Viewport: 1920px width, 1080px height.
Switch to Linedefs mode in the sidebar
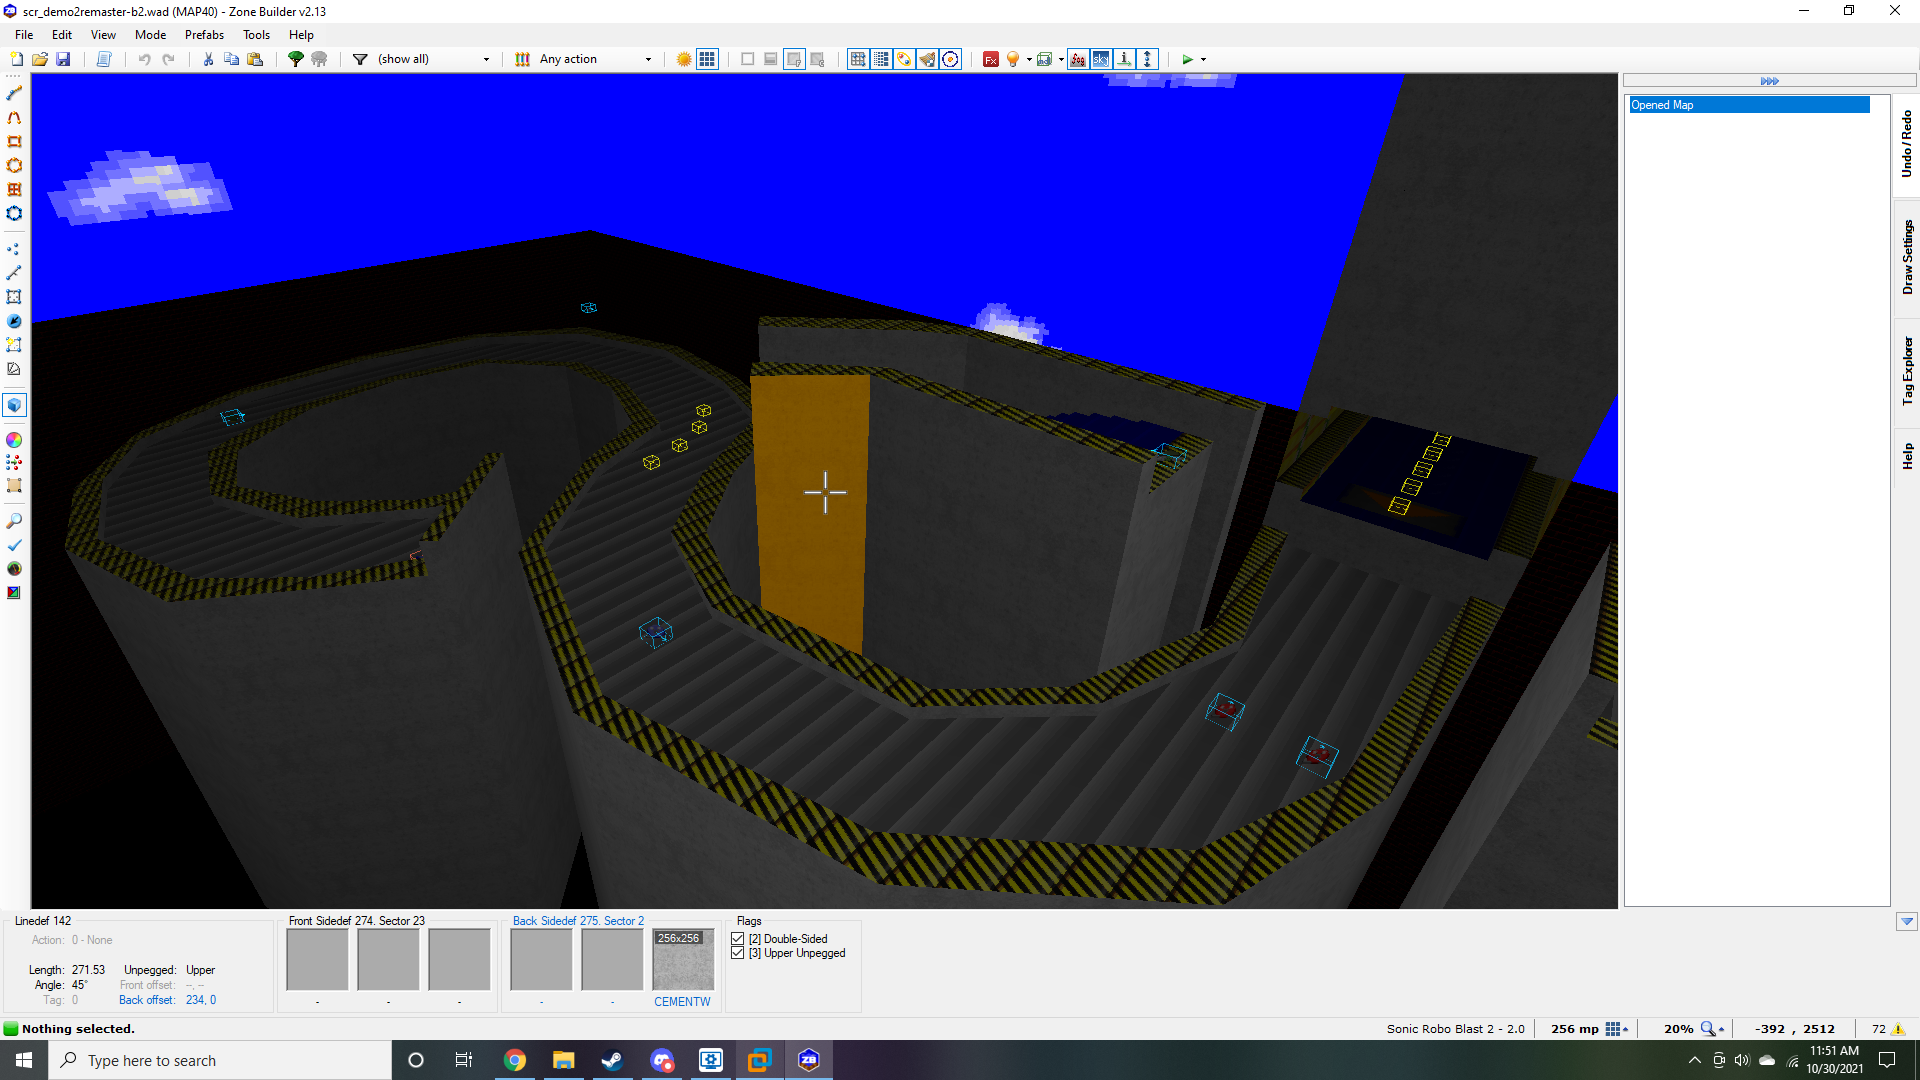click(x=14, y=273)
